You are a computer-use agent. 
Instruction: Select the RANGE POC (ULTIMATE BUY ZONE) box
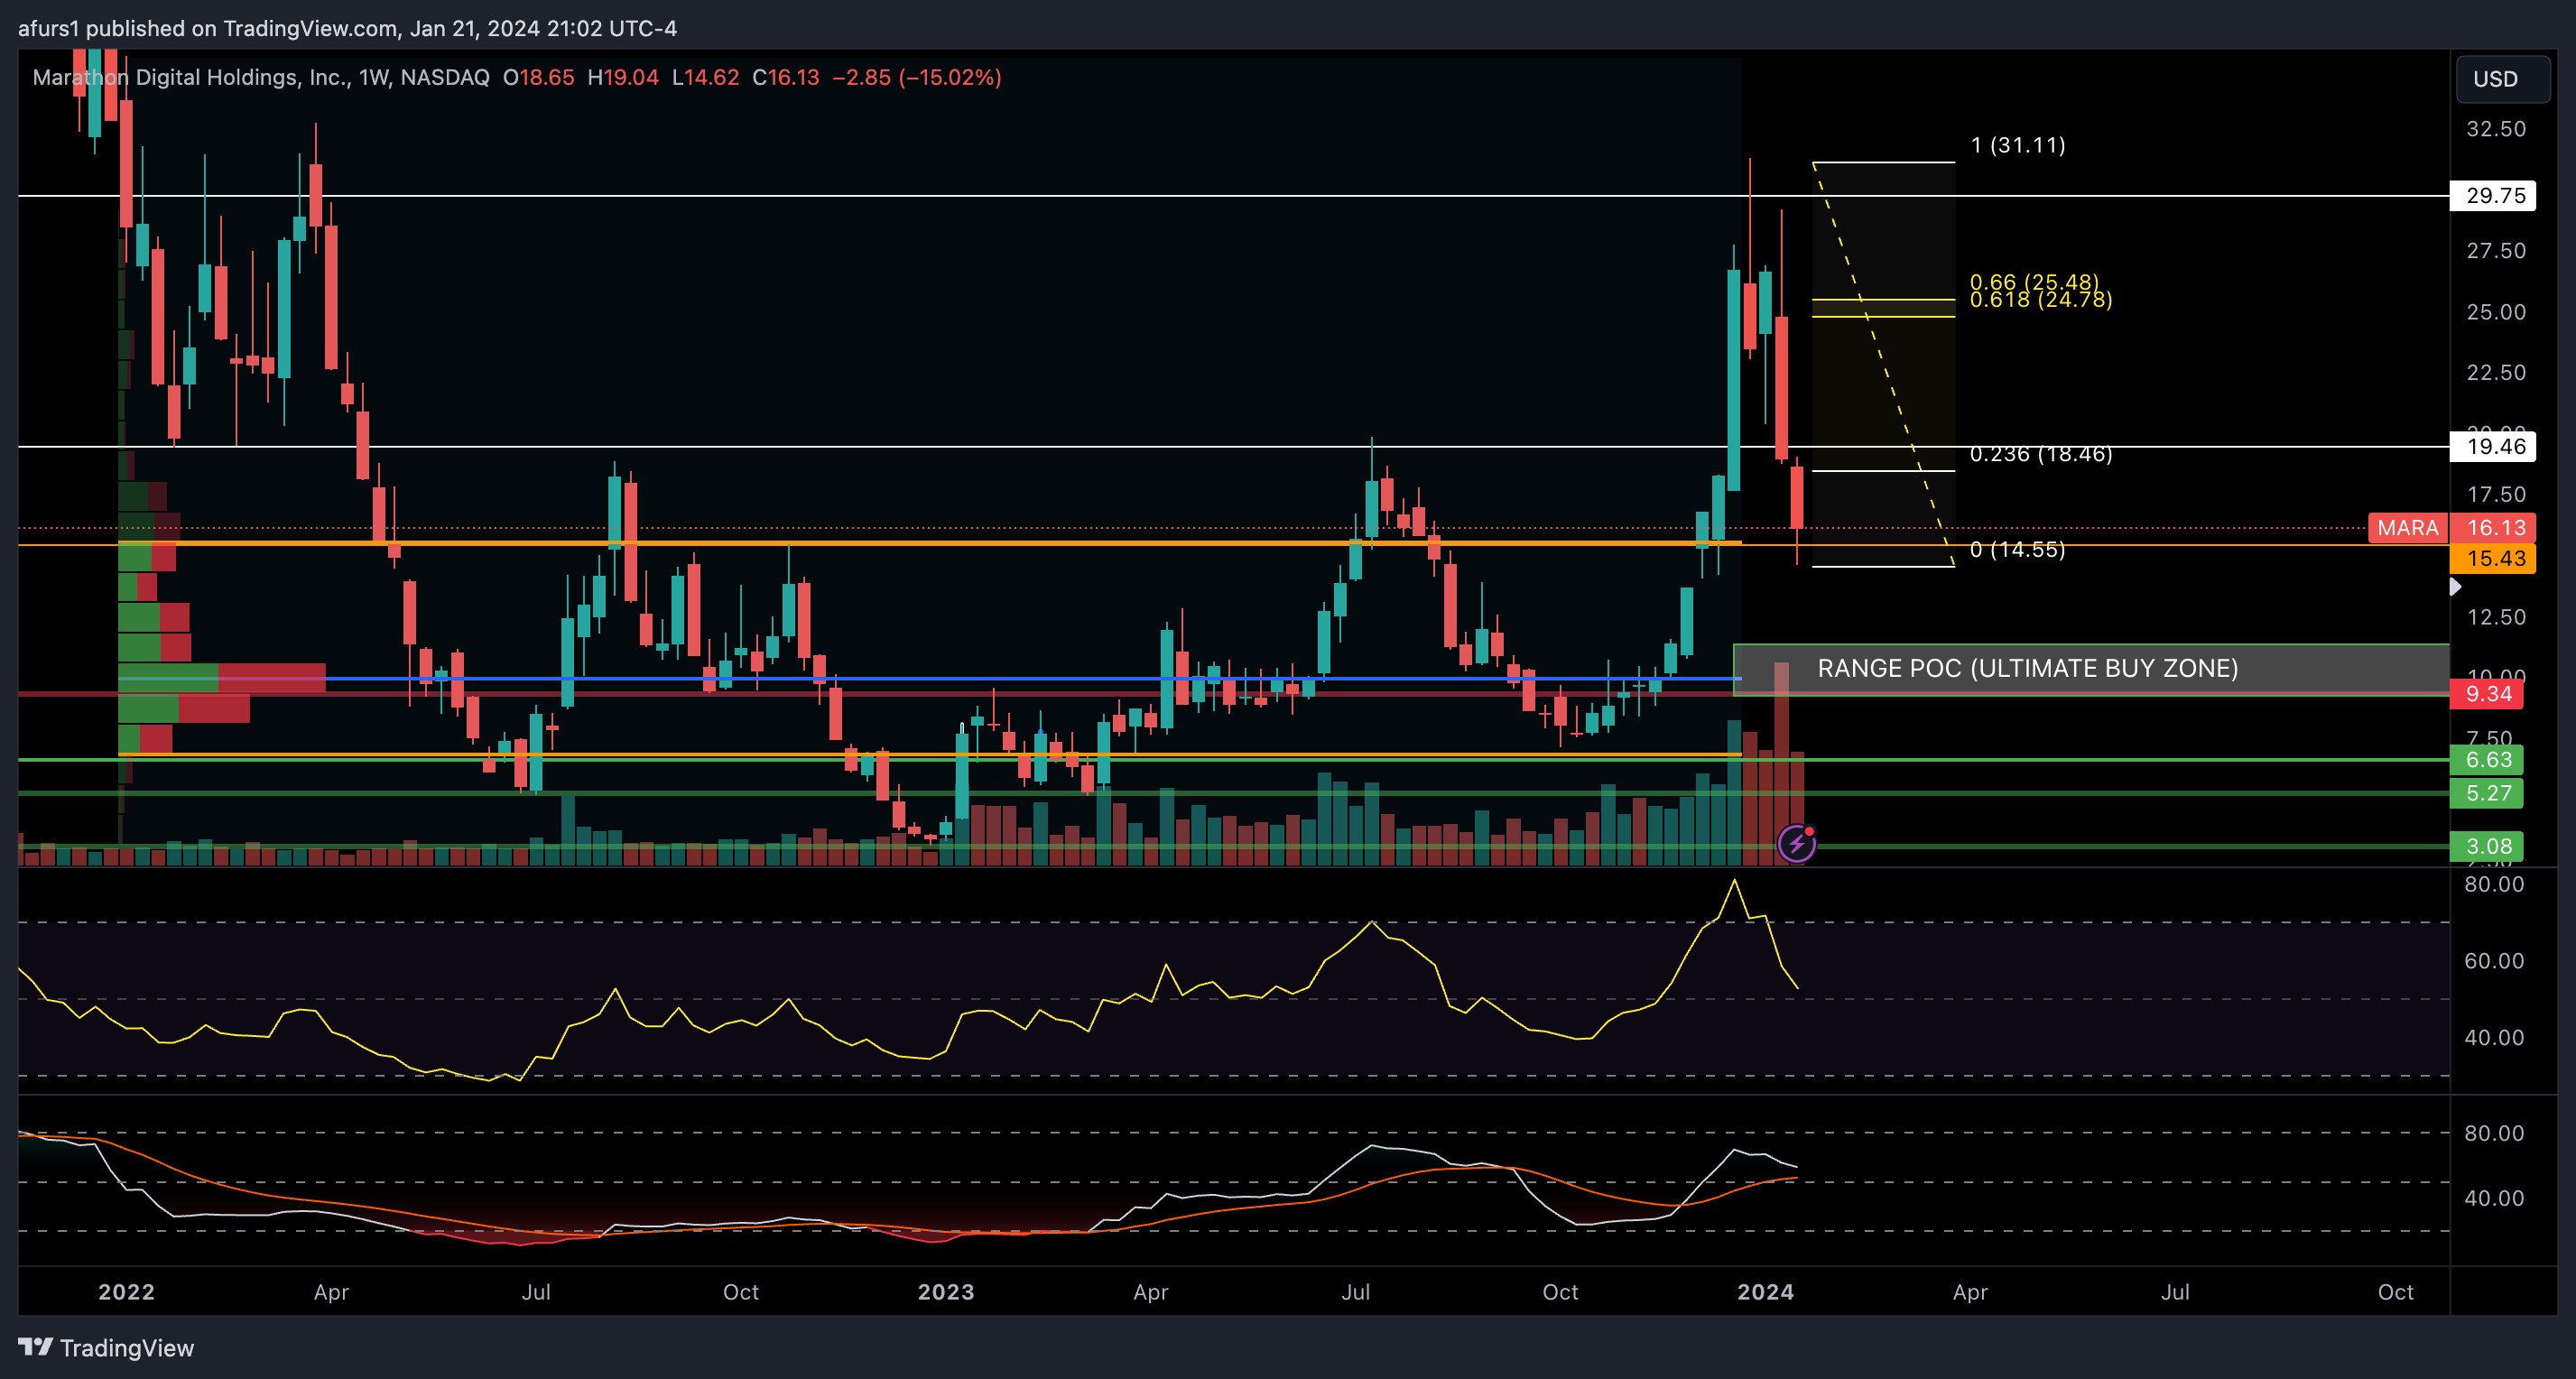click(x=2091, y=669)
